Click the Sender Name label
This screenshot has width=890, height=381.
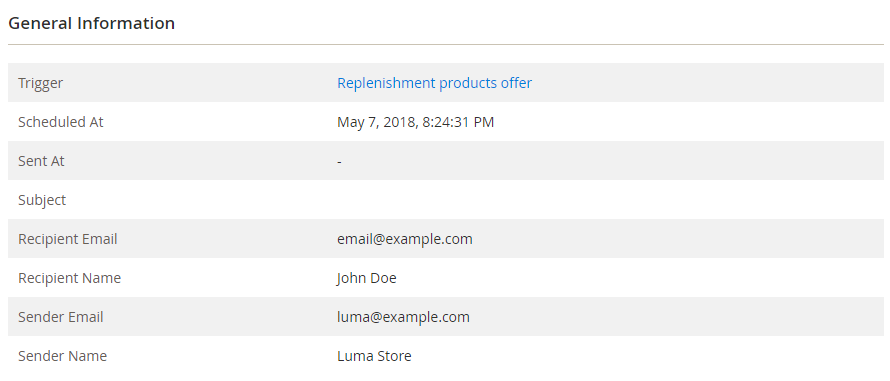[x=62, y=356]
